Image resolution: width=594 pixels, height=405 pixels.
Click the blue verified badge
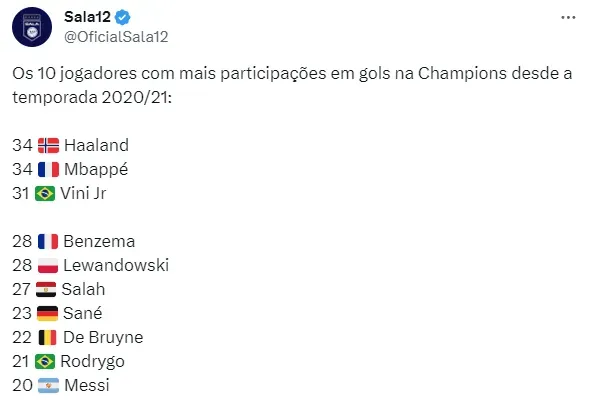click(x=122, y=17)
